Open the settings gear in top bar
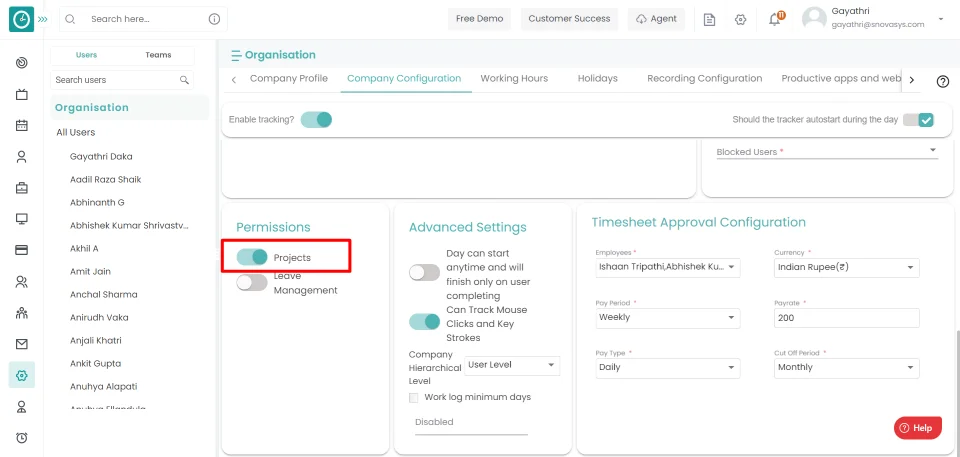960x457 pixels. tap(740, 19)
